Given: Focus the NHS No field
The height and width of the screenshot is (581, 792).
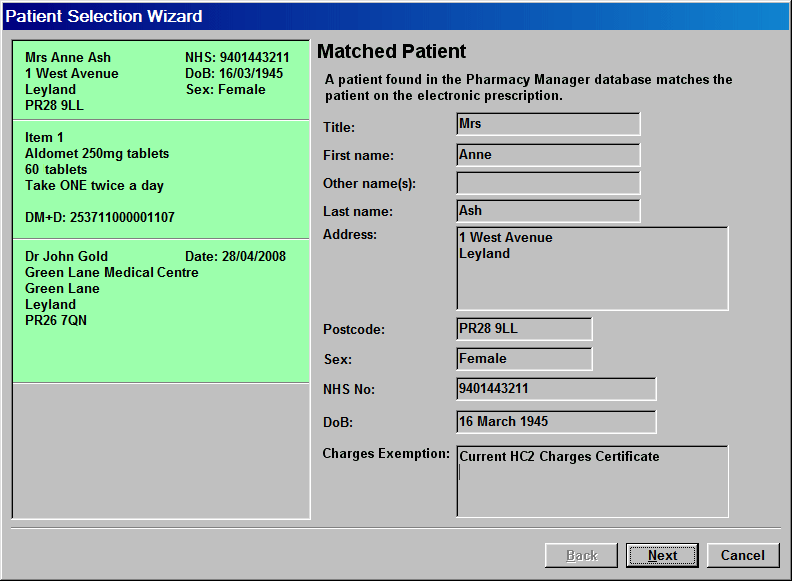Looking at the screenshot, I should coord(556,389).
